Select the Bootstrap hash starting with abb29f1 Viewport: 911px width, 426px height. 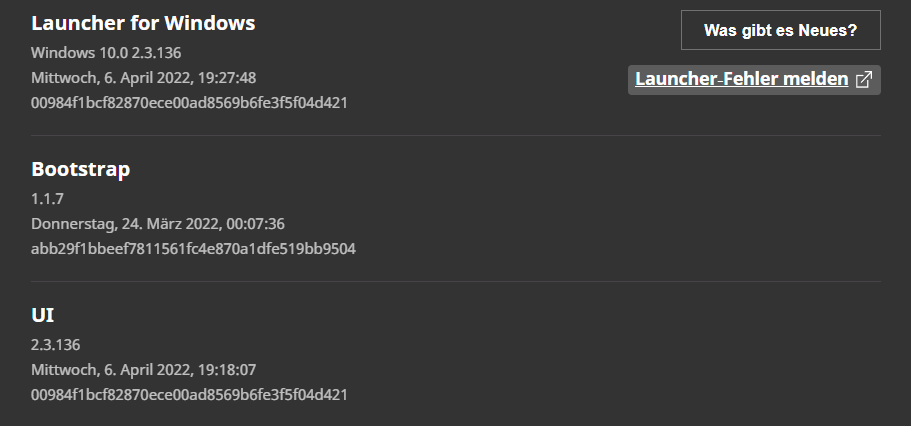(x=193, y=248)
